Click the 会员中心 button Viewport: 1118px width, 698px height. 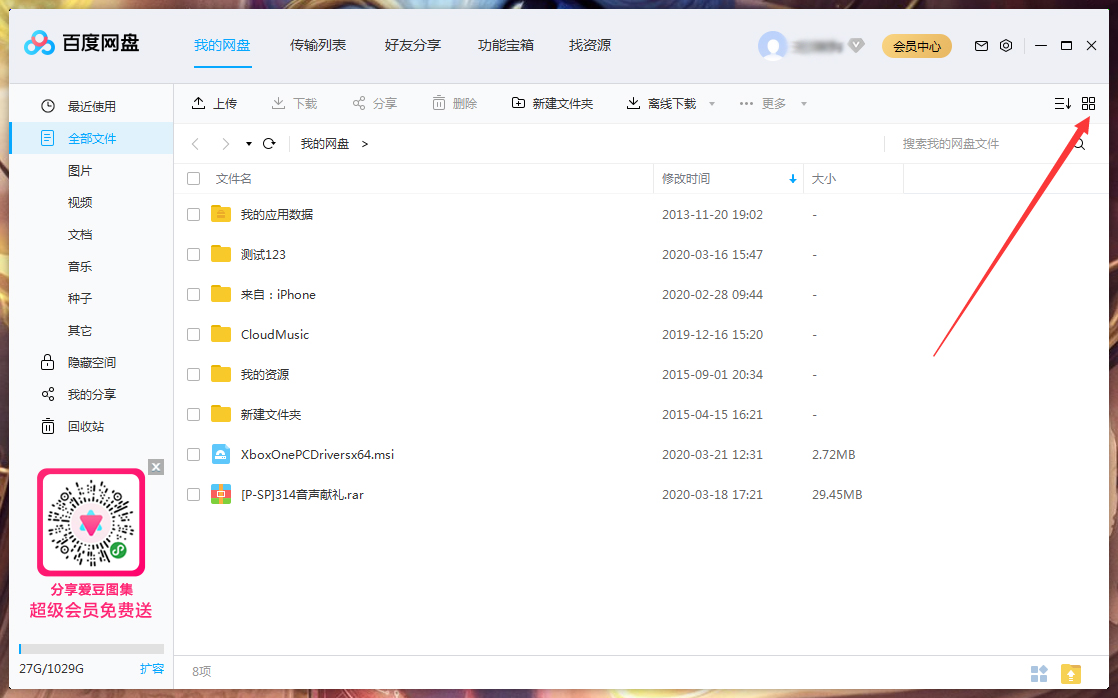pos(916,45)
